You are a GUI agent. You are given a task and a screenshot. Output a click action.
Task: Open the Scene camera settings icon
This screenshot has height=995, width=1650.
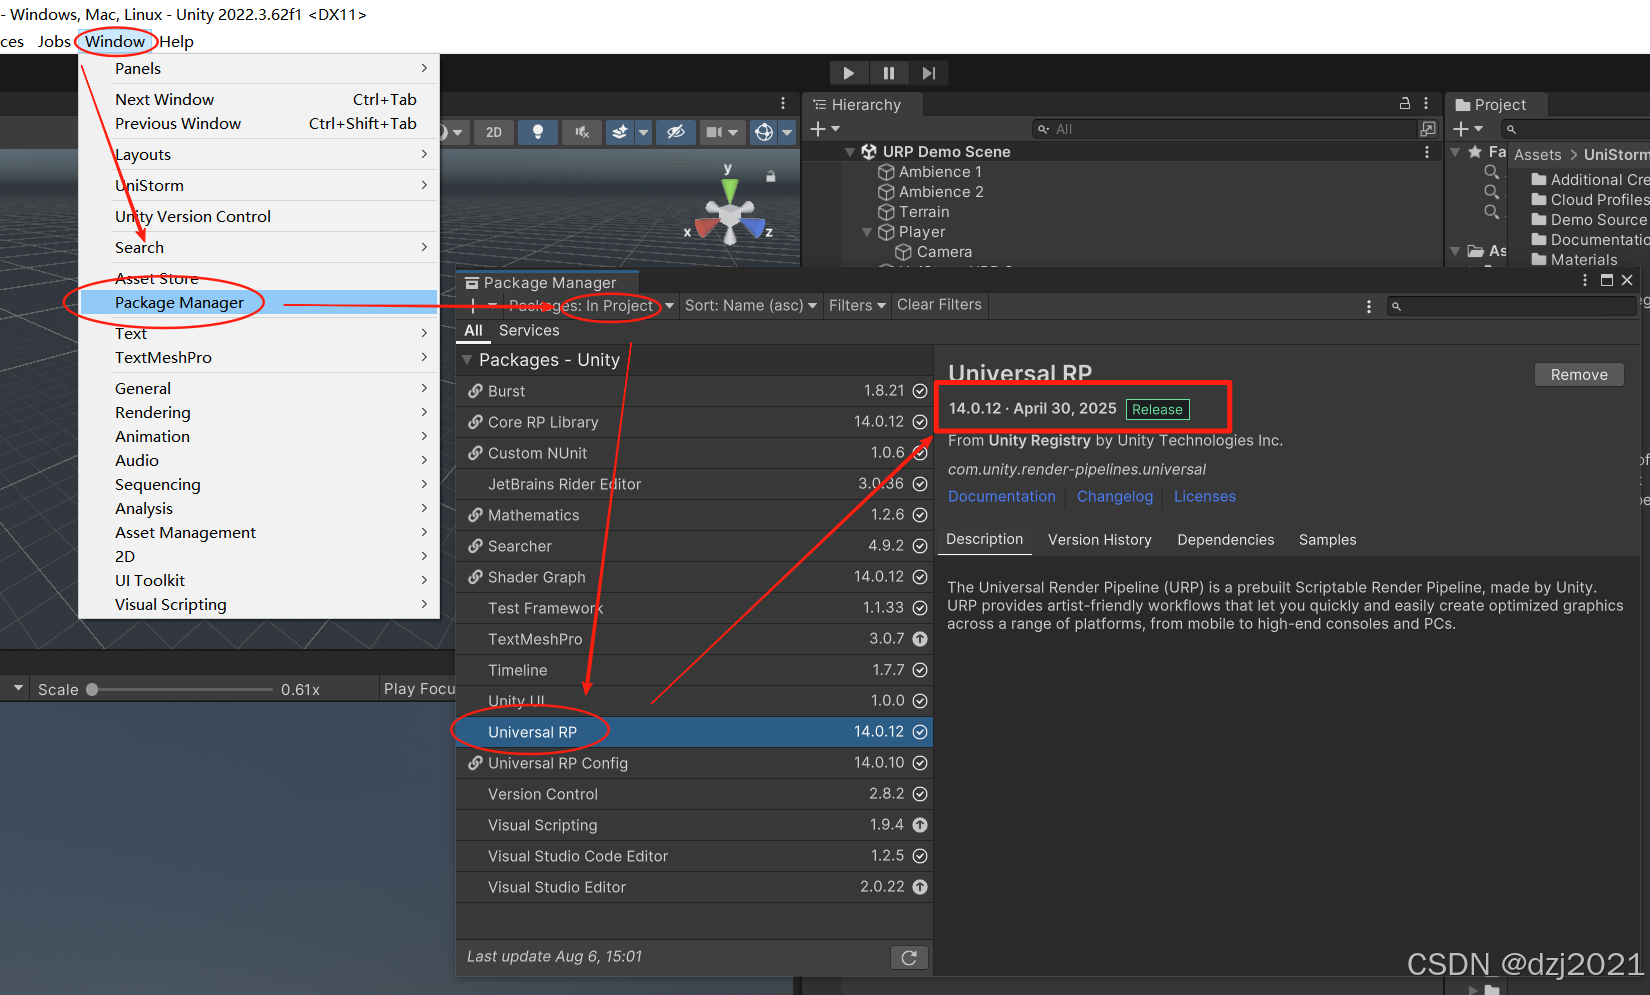click(714, 132)
